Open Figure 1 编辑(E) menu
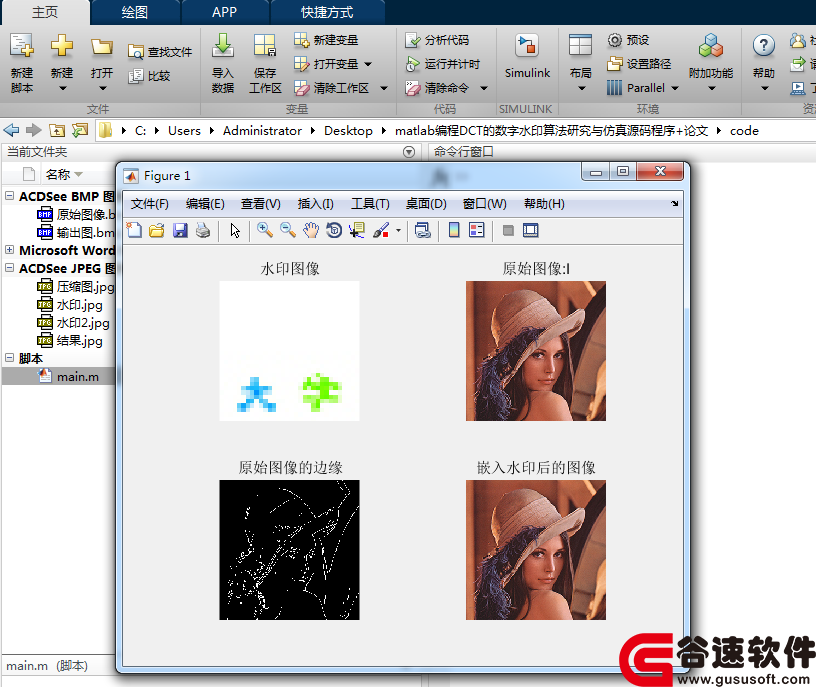This screenshot has height=687, width=816. click(x=205, y=204)
